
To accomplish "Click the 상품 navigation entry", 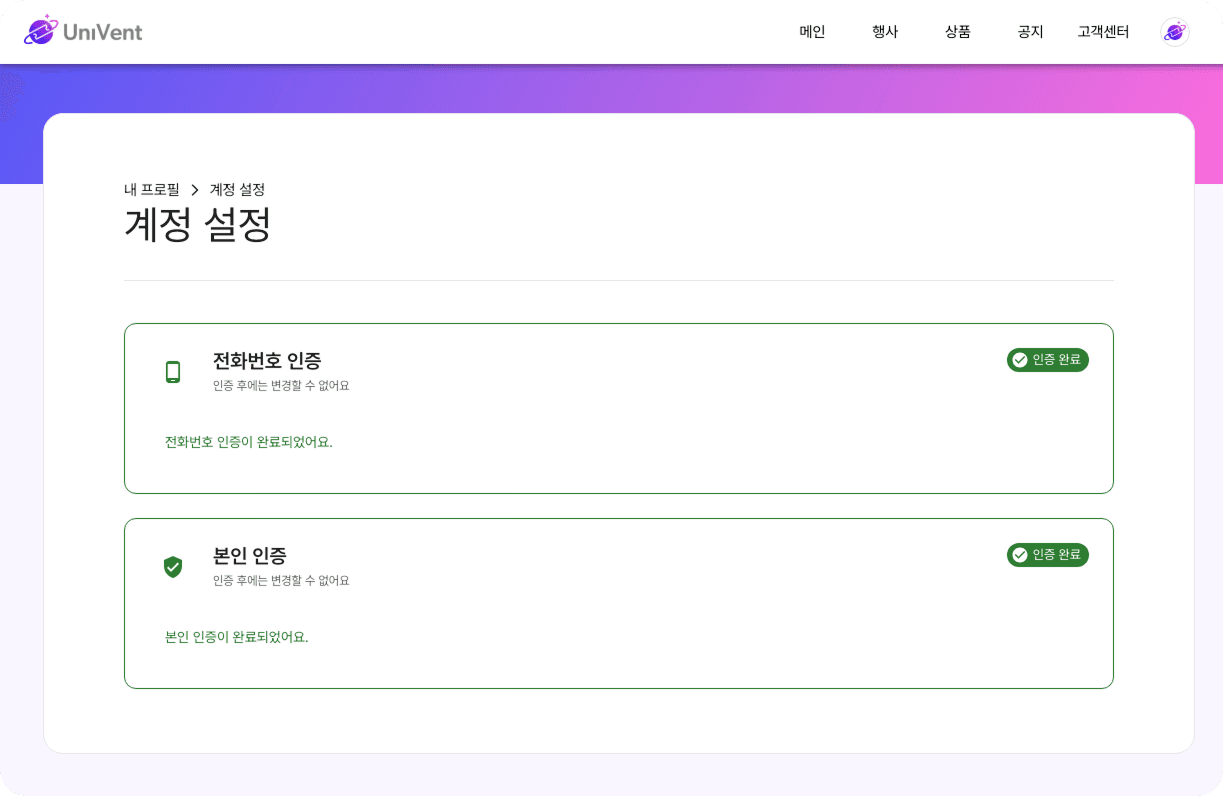I will pyautogui.click(x=957, y=31).
